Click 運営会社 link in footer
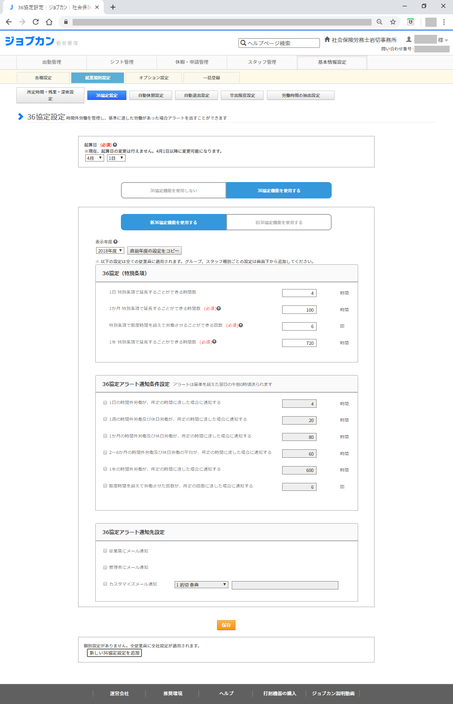Image resolution: width=453 pixels, height=704 pixels. pyautogui.click(x=119, y=693)
